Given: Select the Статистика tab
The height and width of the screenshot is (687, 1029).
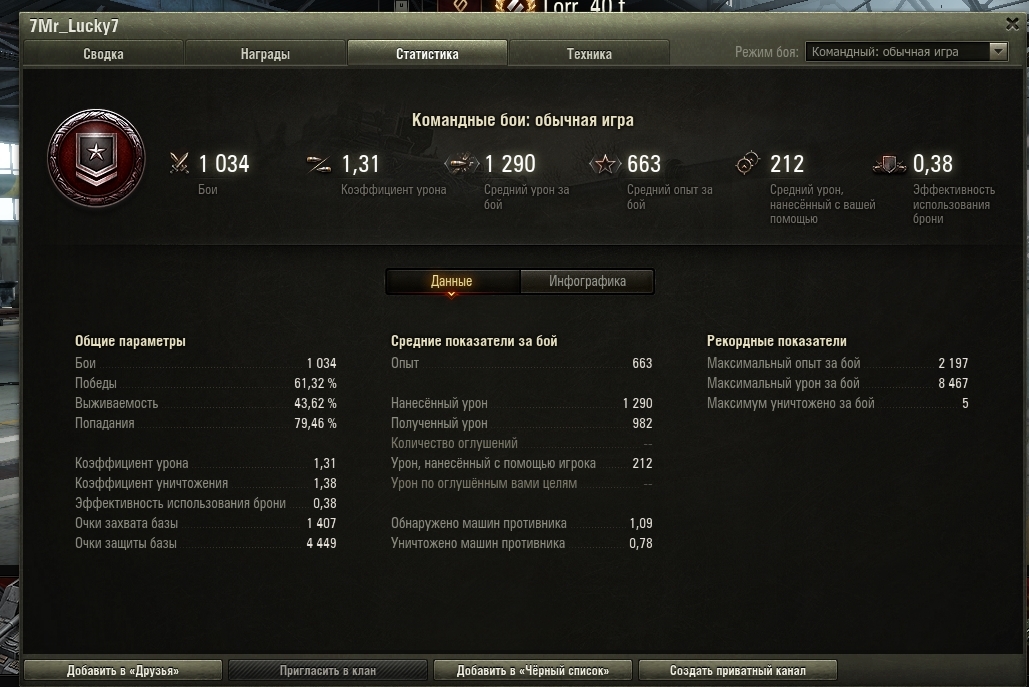Looking at the screenshot, I should point(427,53).
